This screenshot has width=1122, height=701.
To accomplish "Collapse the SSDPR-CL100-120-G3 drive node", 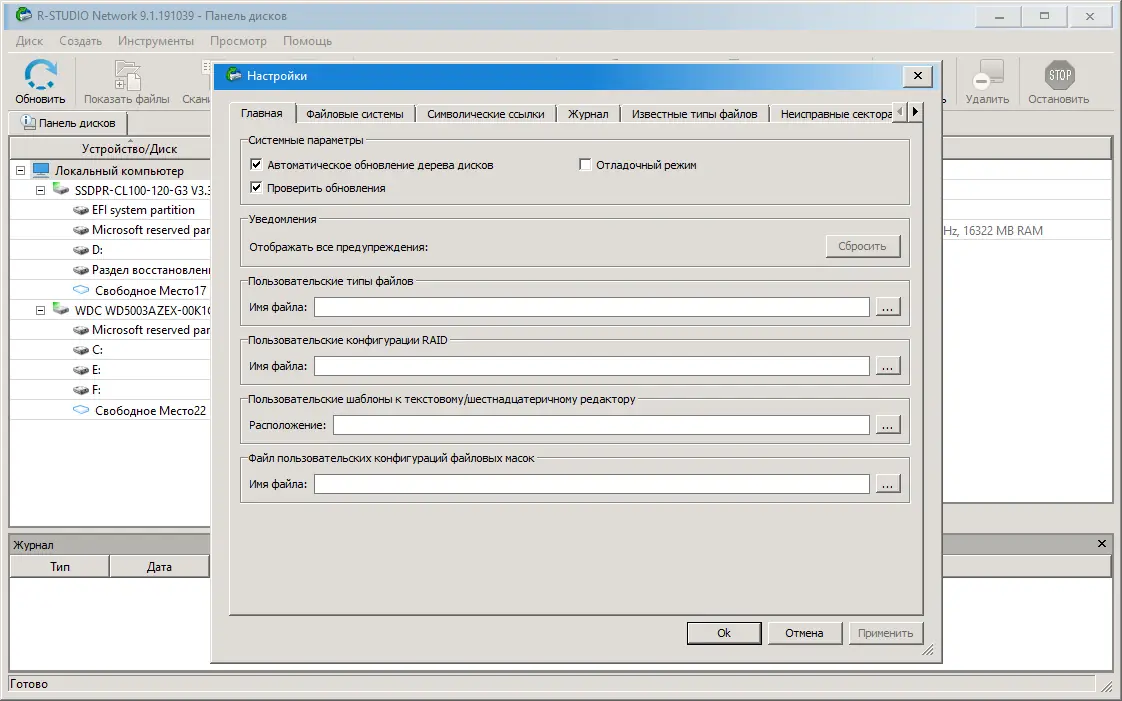I will pyautogui.click(x=40, y=190).
